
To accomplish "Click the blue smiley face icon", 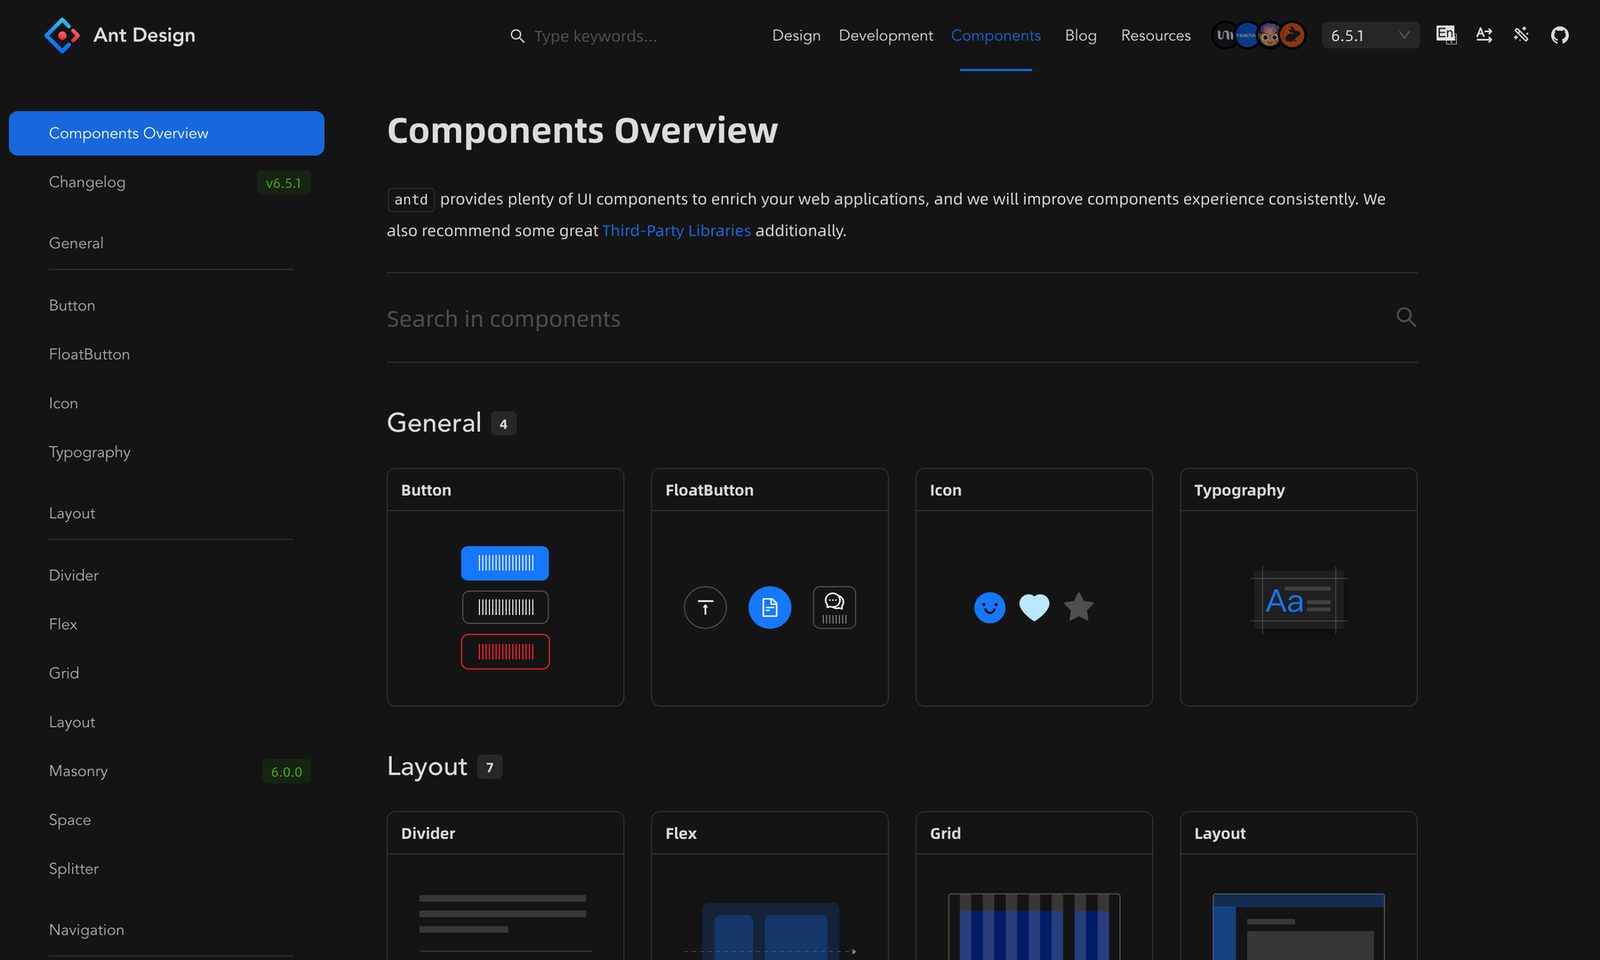I will coord(990,607).
